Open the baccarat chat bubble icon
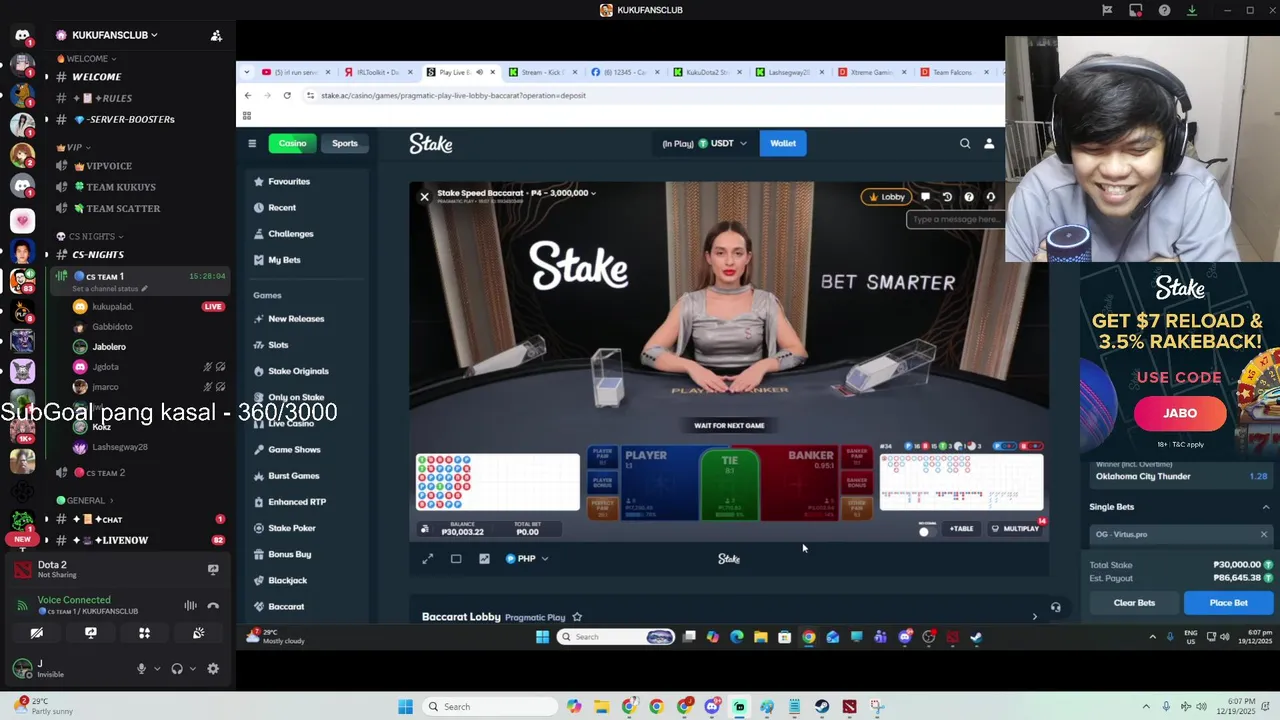 925,197
